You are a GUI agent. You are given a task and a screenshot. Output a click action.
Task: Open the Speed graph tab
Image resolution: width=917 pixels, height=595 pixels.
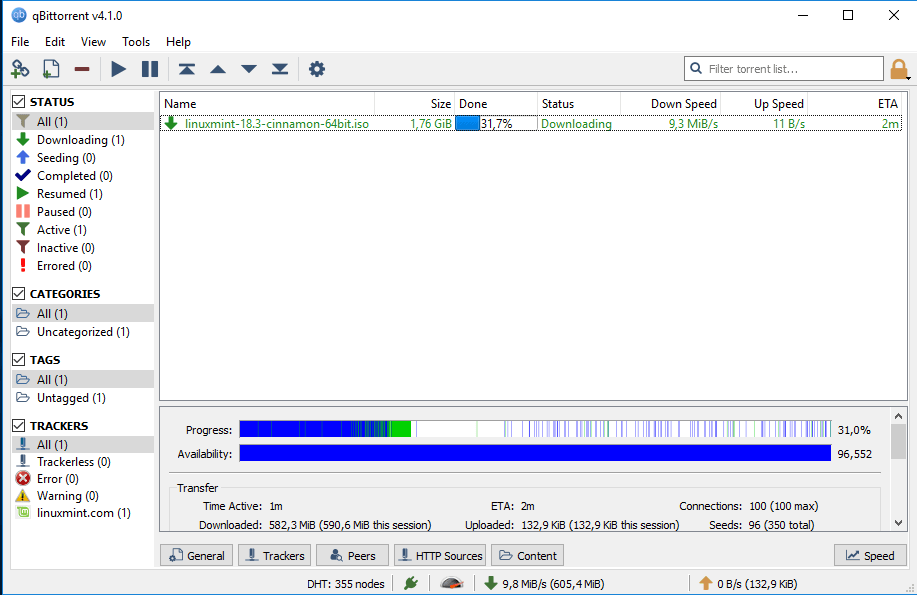coord(870,555)
